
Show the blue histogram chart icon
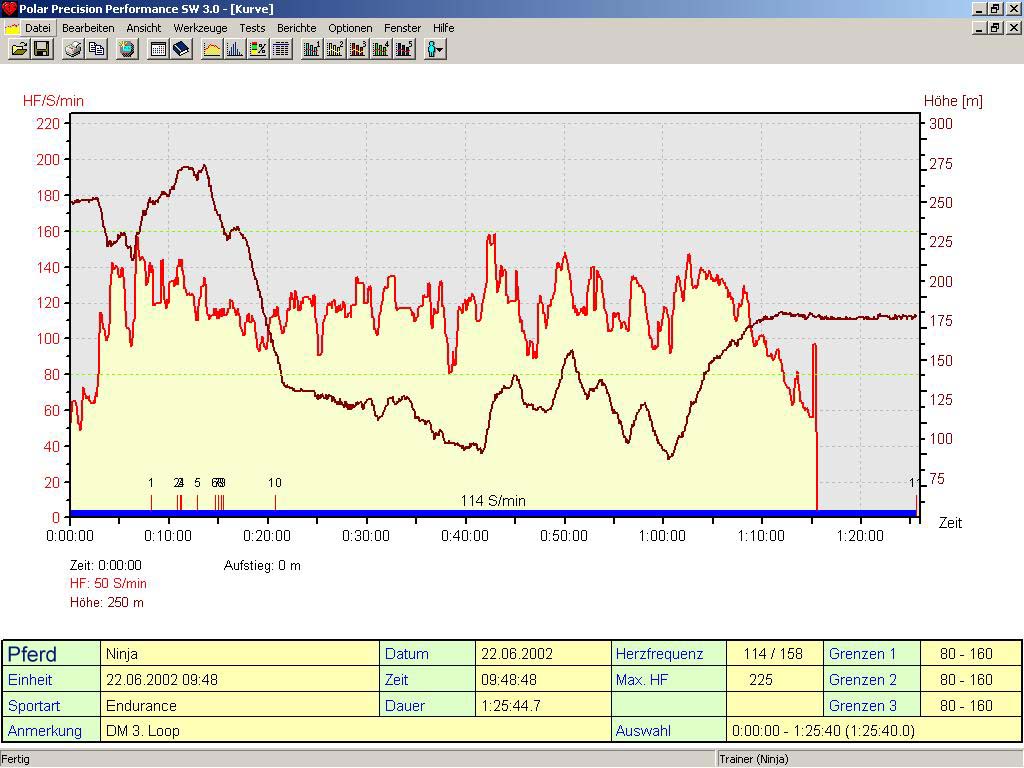tap(235, 49)
